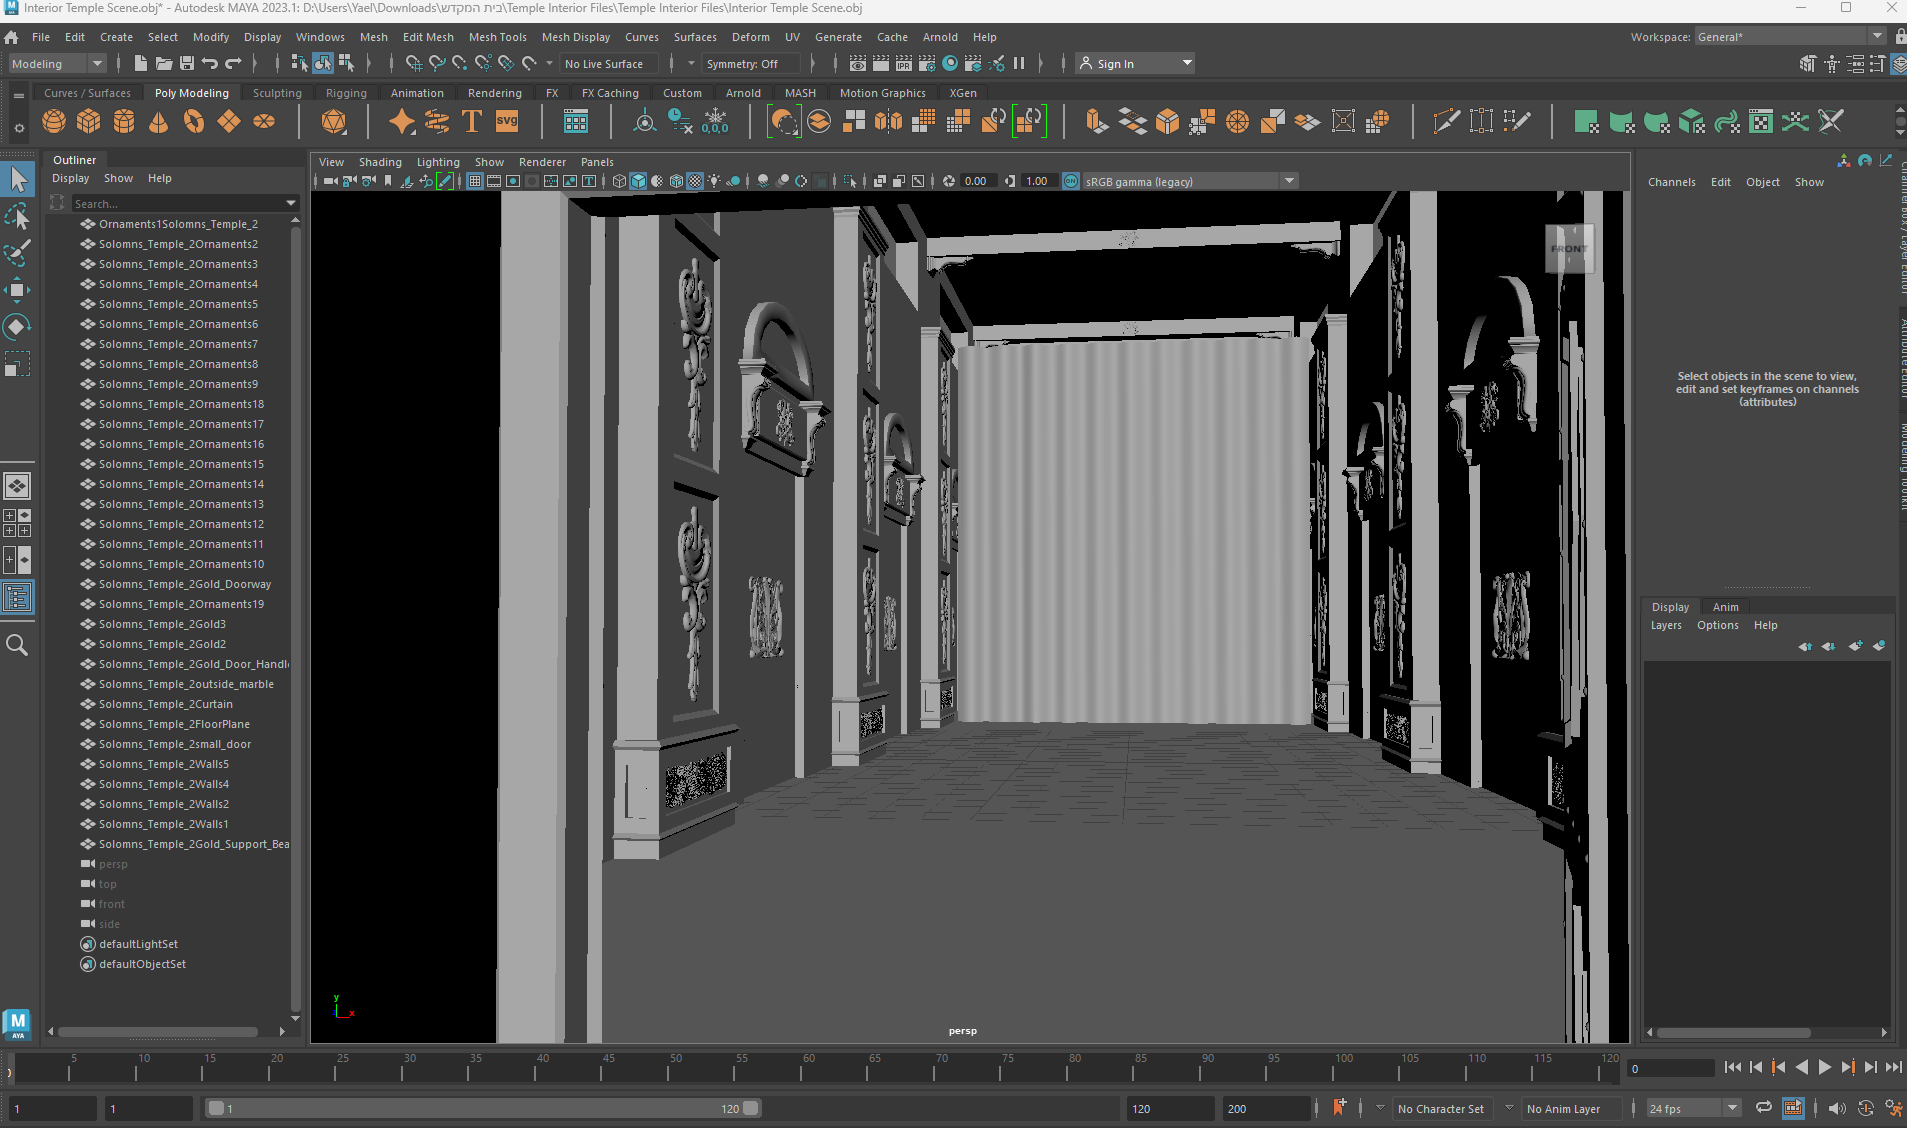
Task: Toggle playback looping mode
Action: [1764, 1108]
